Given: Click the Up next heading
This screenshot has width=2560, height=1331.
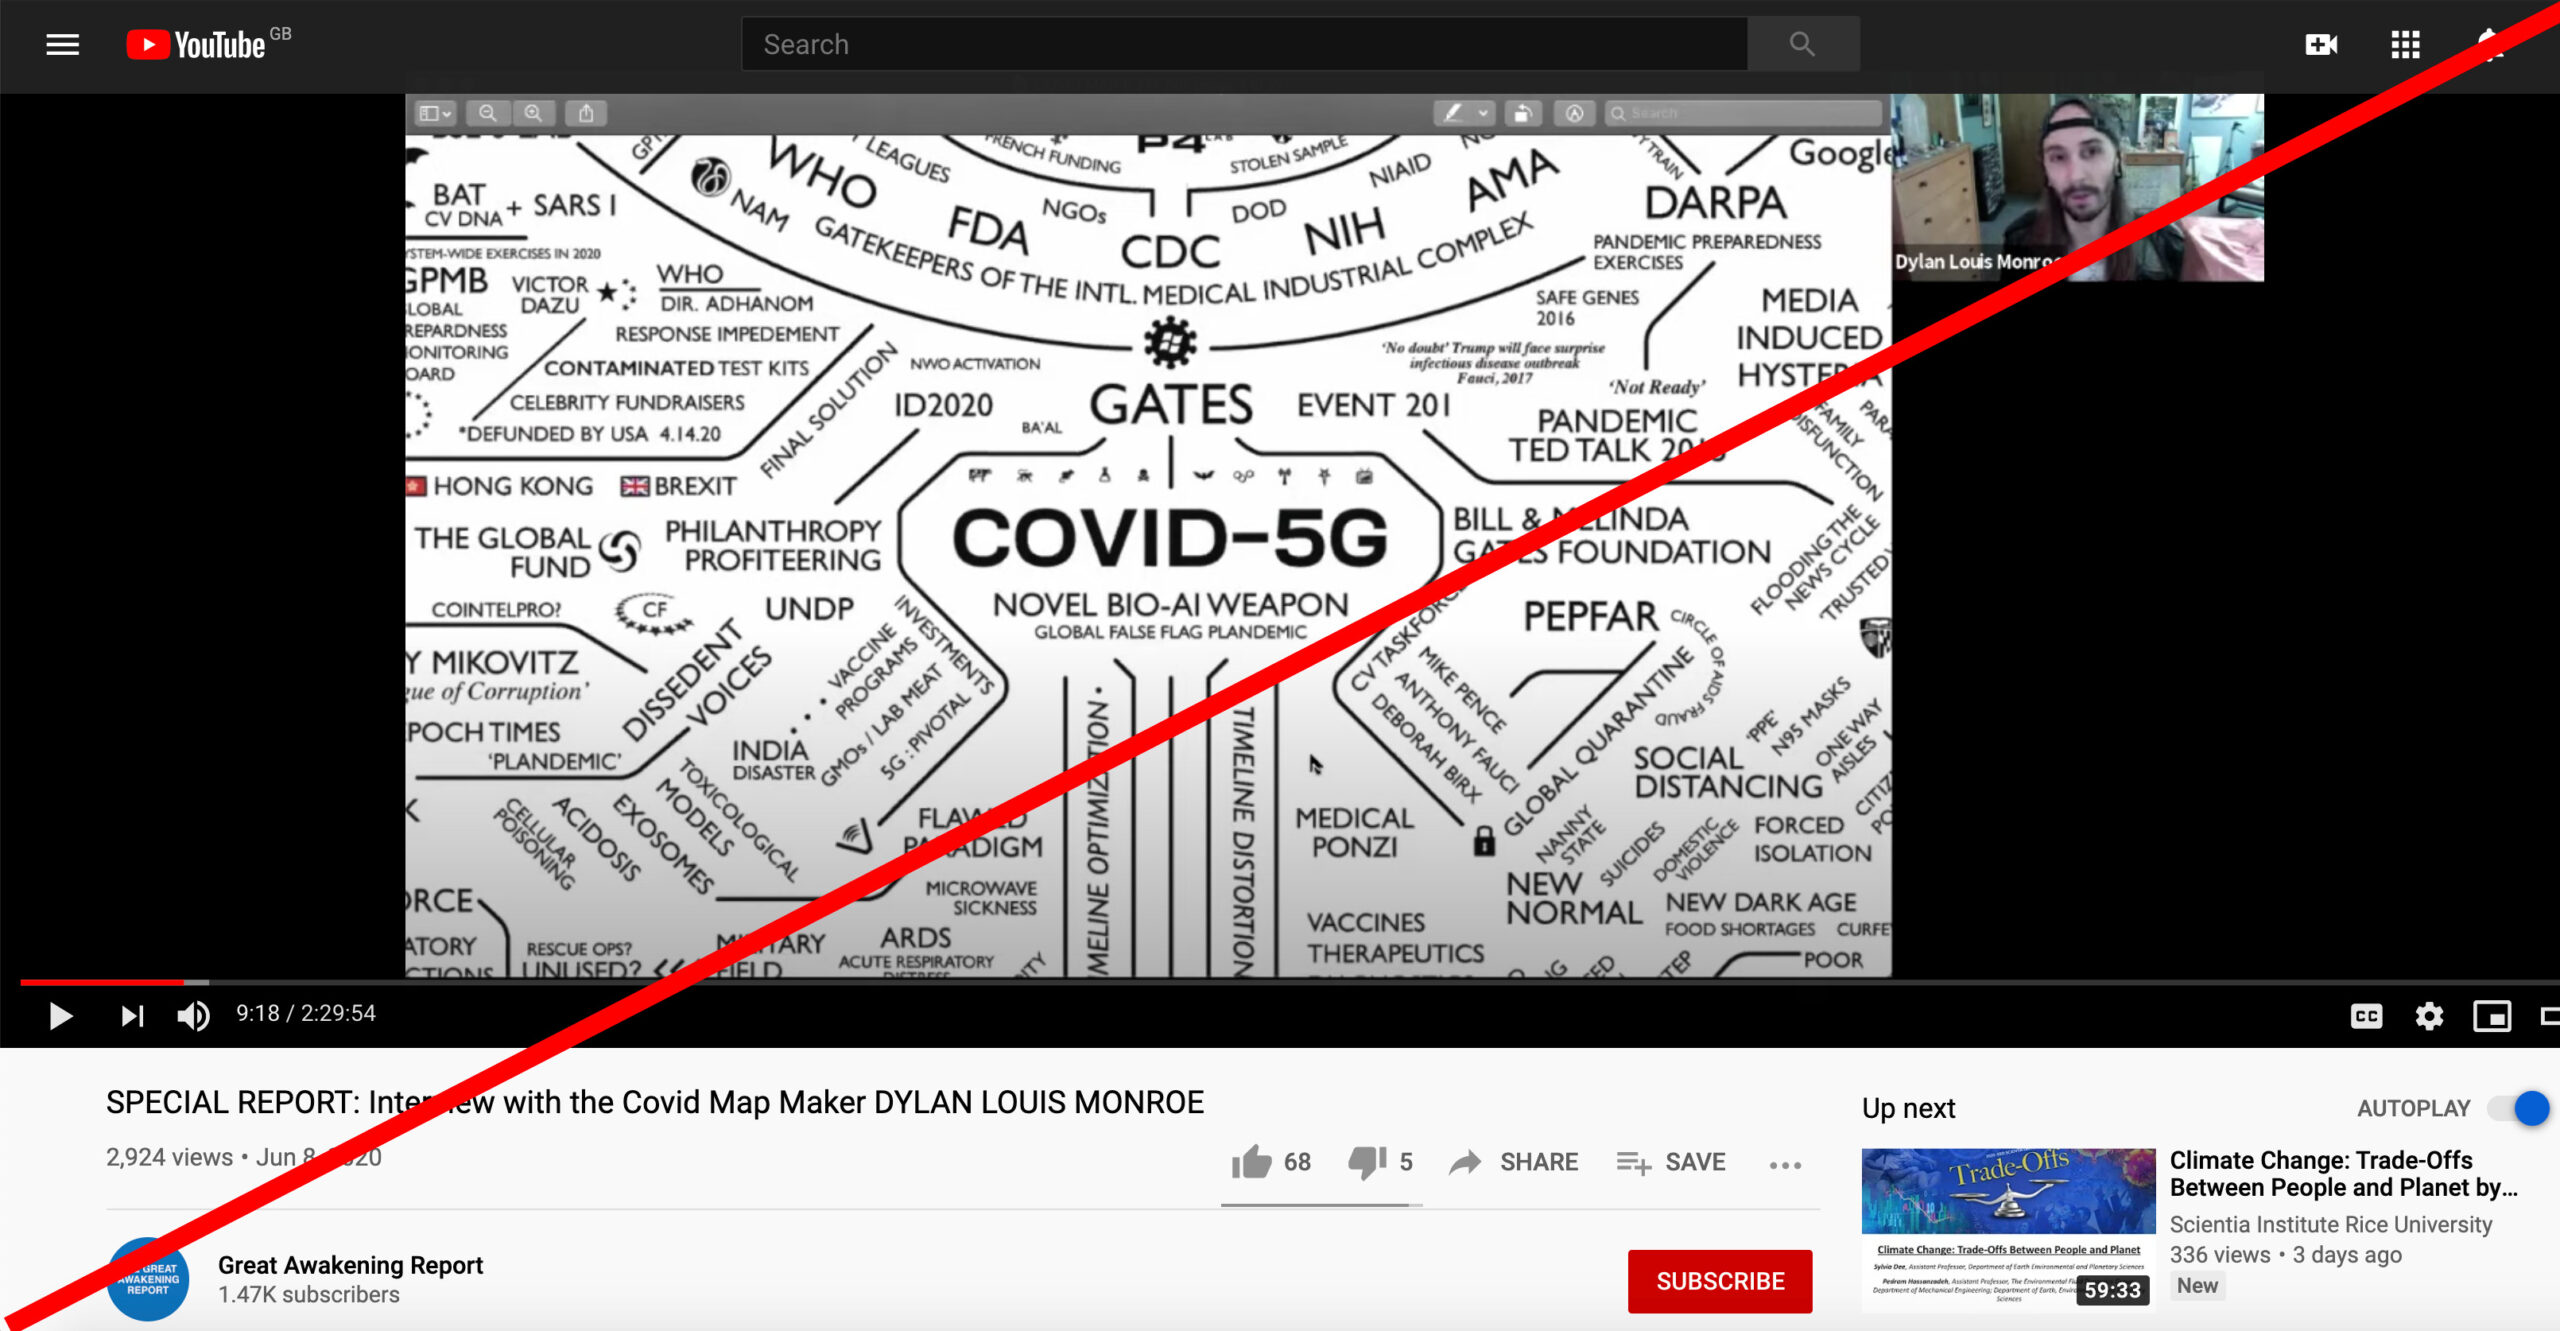Looking at the screenshot, I should pos(1908,1108).
